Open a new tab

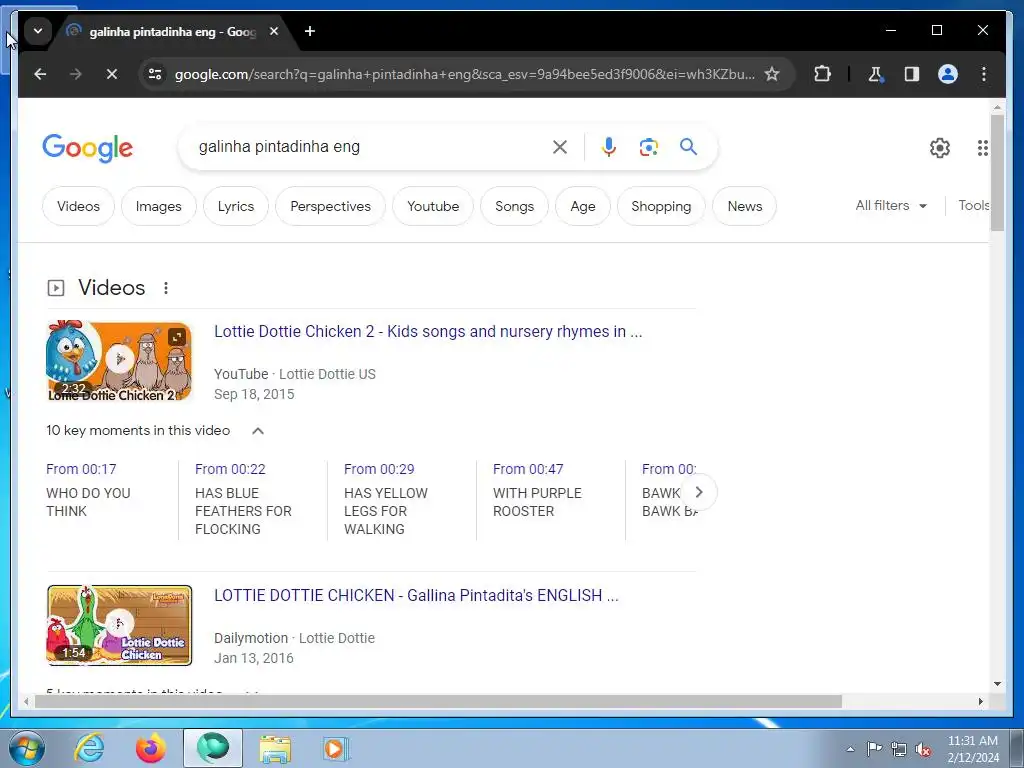pyautogui.click(x=310, y=31)
